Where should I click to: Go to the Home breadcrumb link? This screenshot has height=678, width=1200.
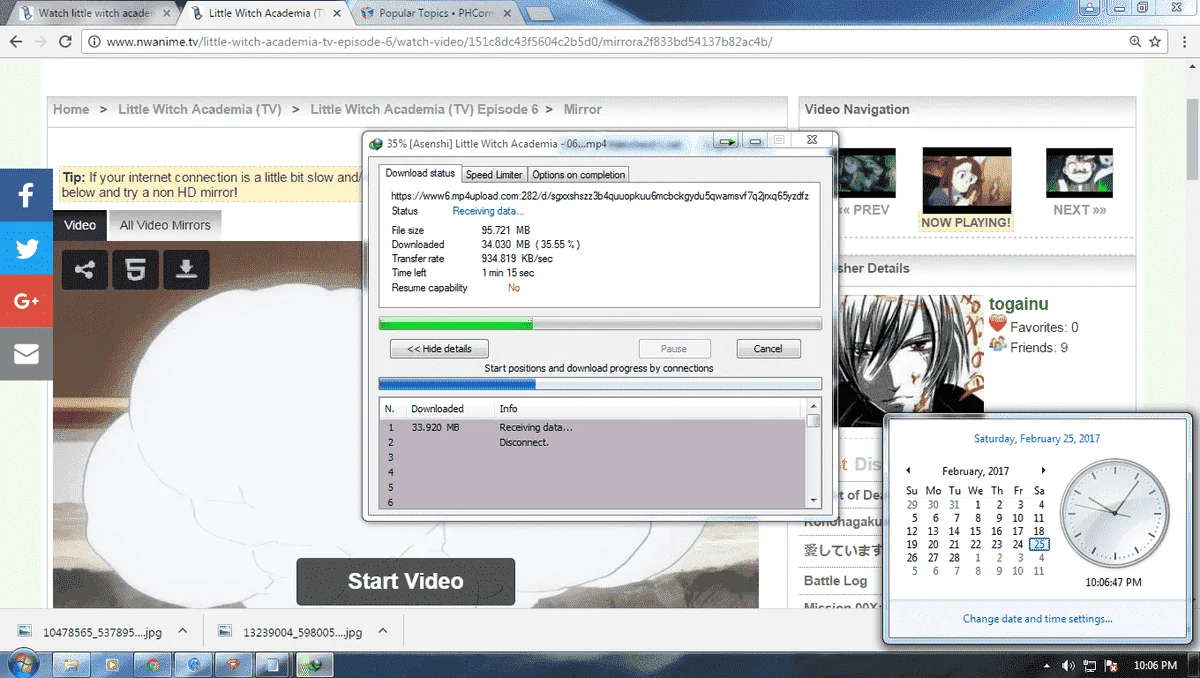[x=71, y=109]
